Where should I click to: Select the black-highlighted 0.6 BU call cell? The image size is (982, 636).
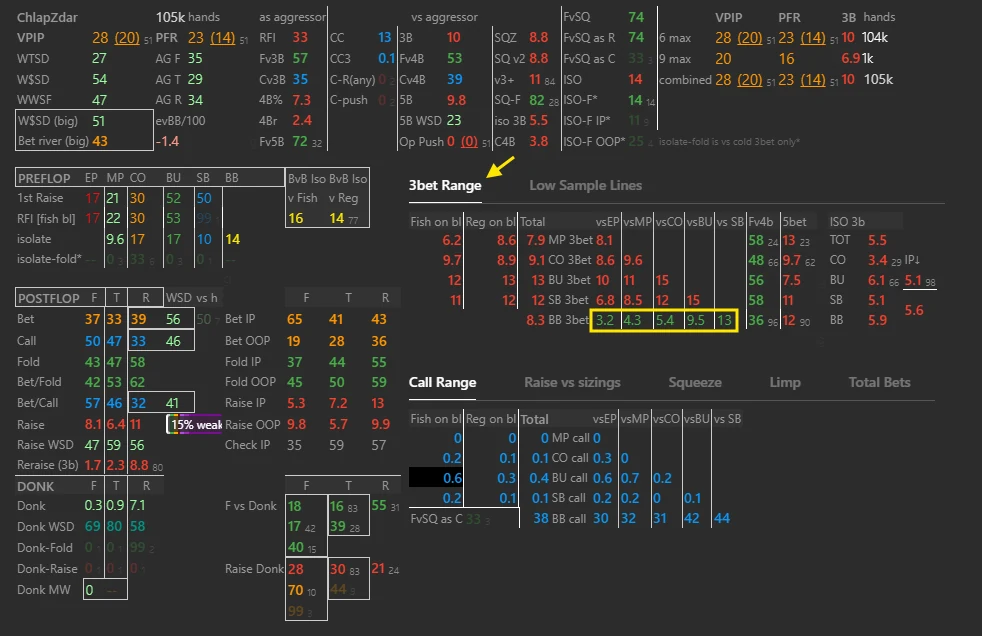tap(436, 478)
